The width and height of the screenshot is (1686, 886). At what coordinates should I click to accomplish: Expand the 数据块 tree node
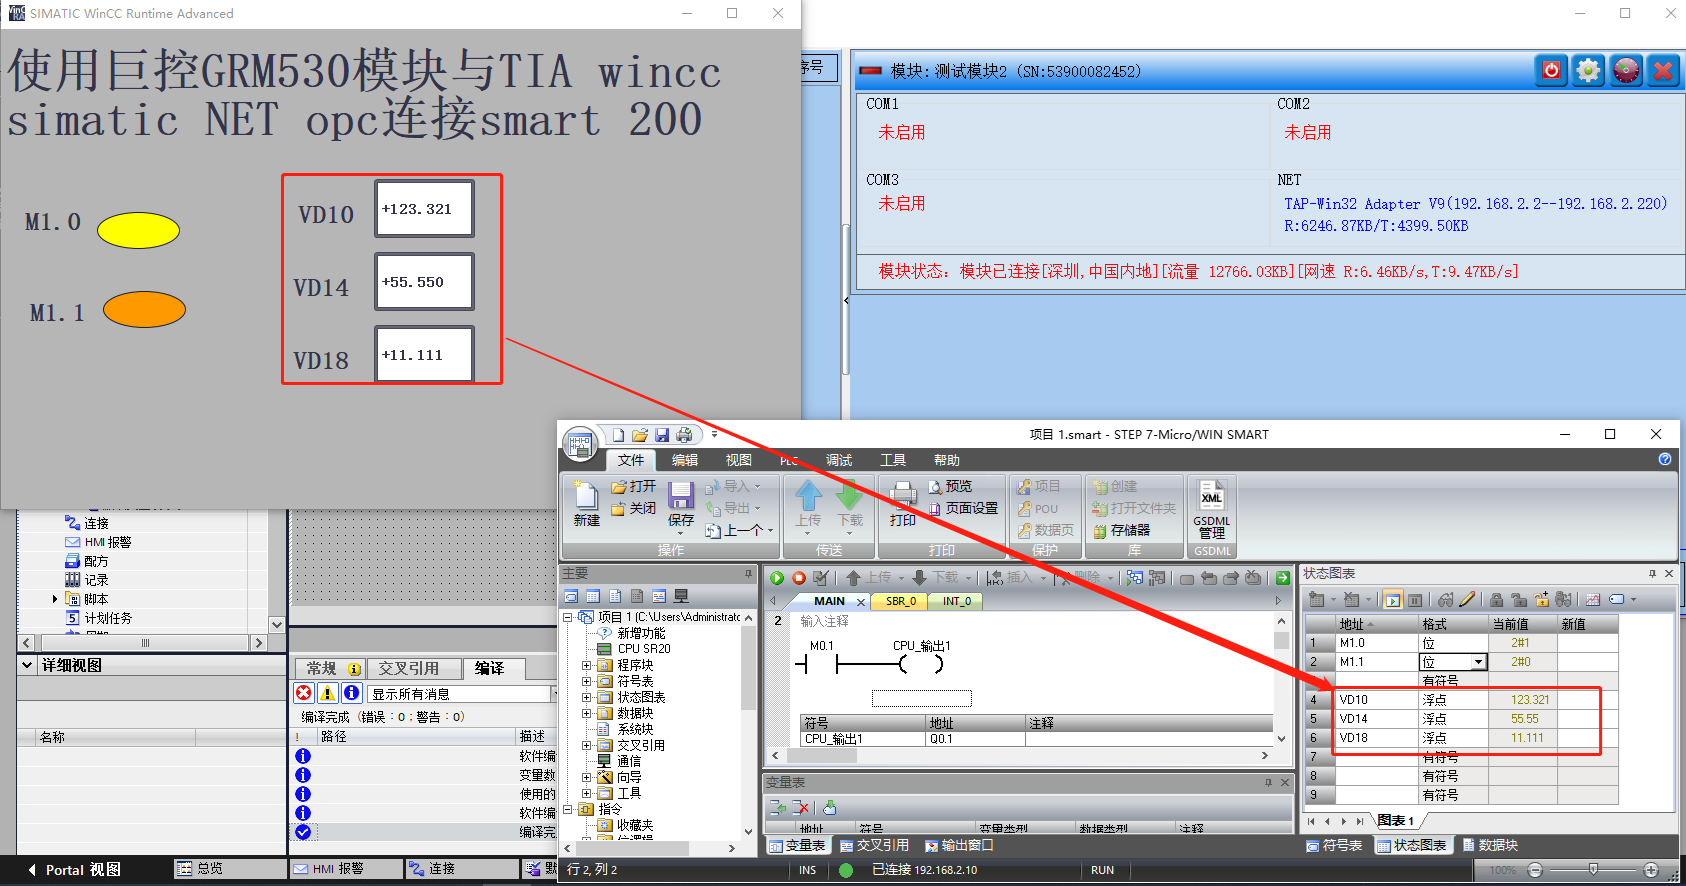pyautogui.click(x=587, y=713)
